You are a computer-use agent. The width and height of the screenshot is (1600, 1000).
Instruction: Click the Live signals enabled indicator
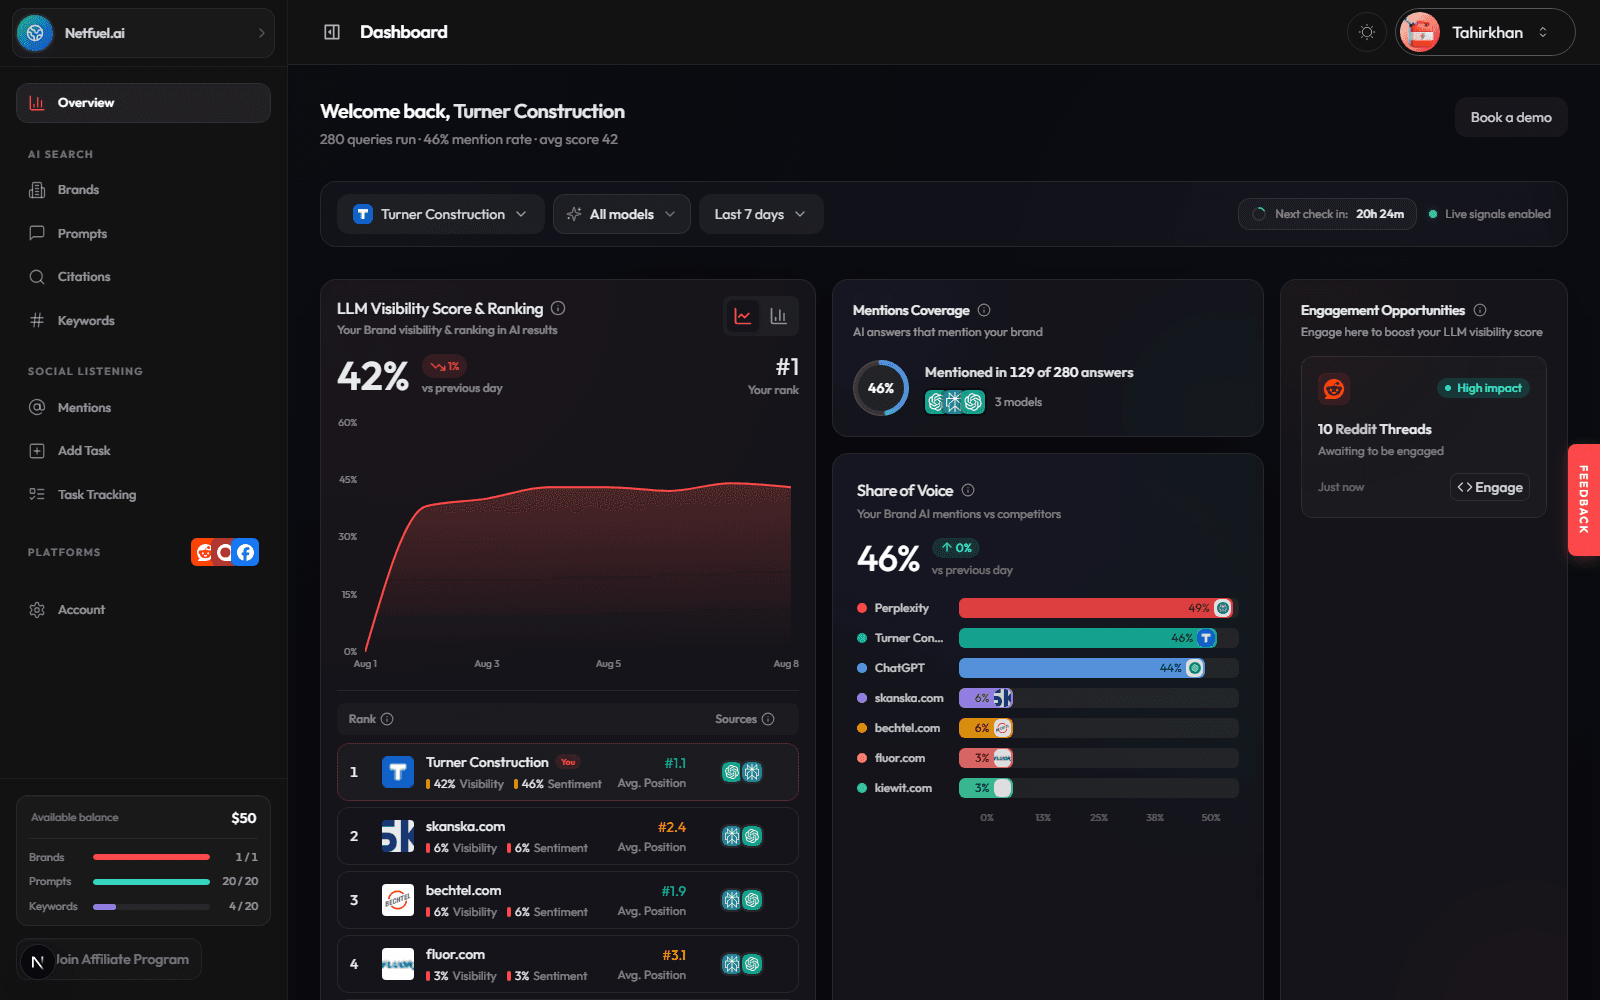tap(1489, 214)
